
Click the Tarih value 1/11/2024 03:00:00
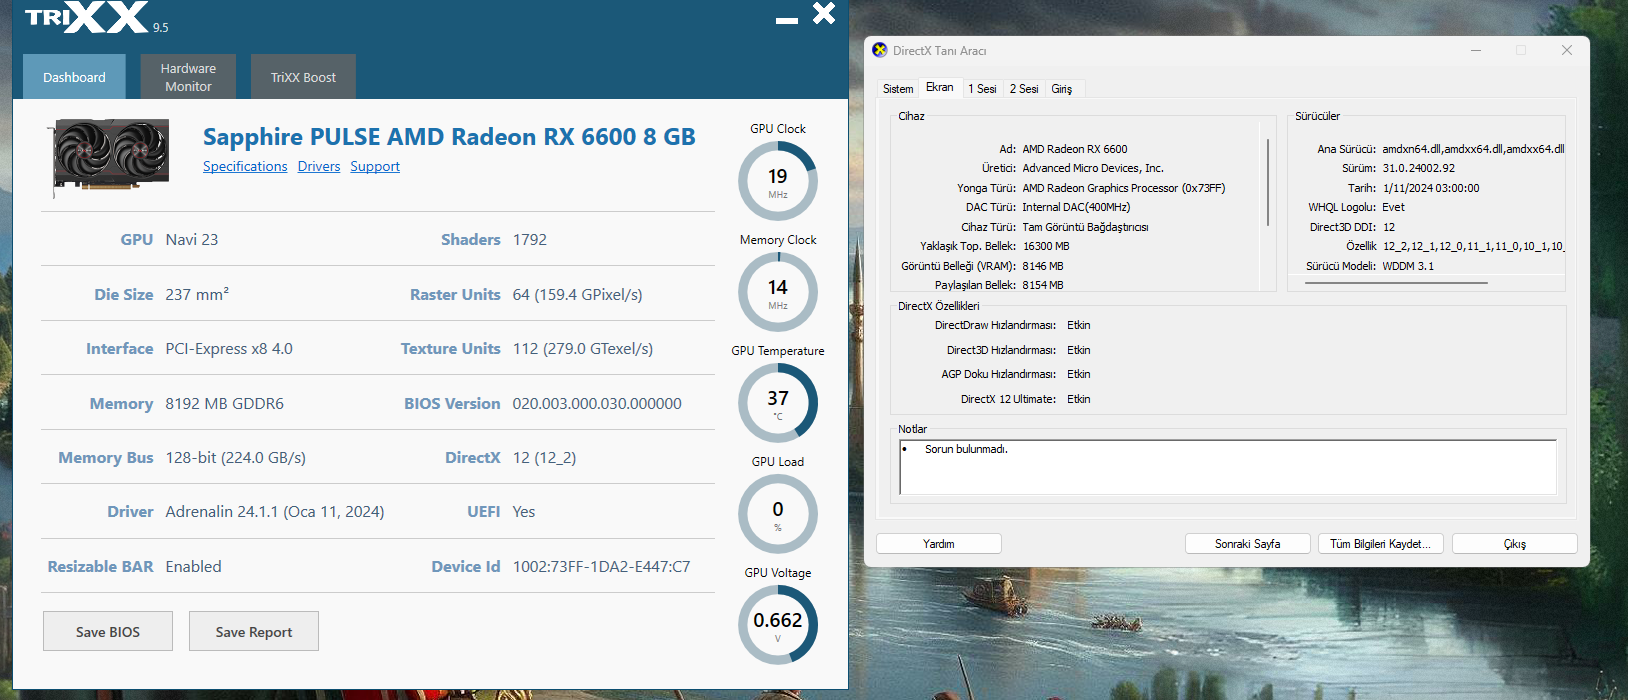(1431, 188)
